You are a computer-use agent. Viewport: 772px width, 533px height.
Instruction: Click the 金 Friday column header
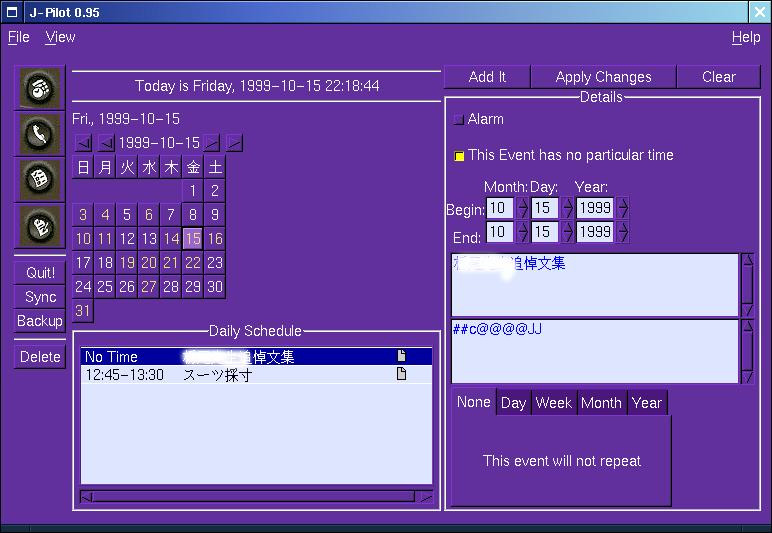(x=193, y=167)
